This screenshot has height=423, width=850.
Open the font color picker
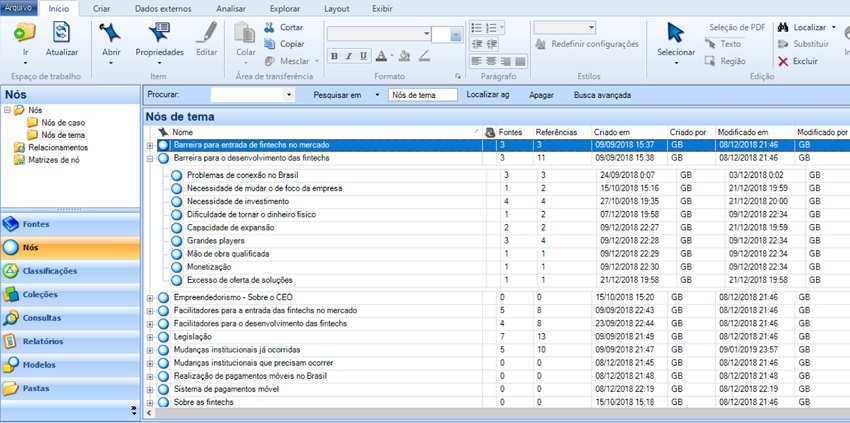[x=384, y=56]
